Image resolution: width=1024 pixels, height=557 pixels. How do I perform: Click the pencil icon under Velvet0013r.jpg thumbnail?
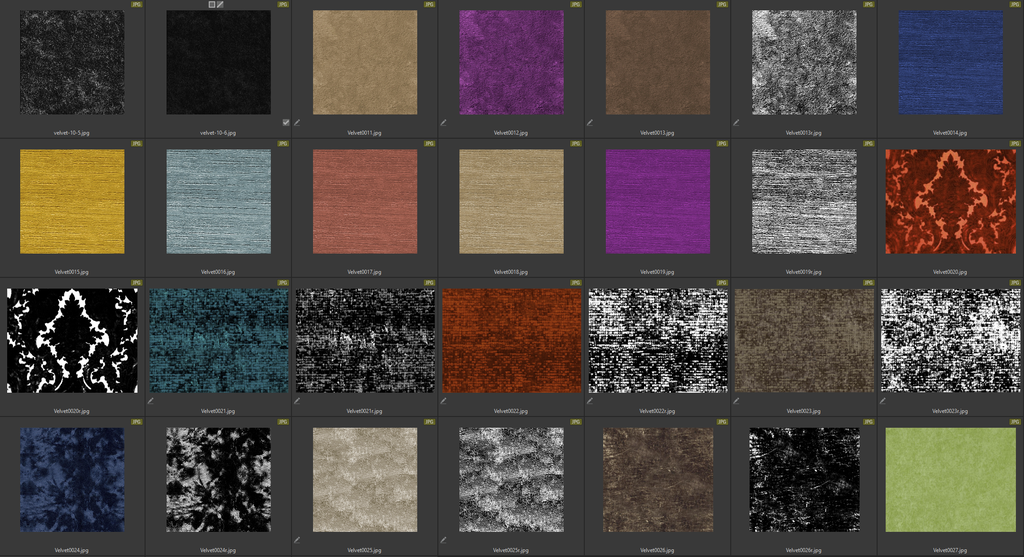[x=737, y=123]
